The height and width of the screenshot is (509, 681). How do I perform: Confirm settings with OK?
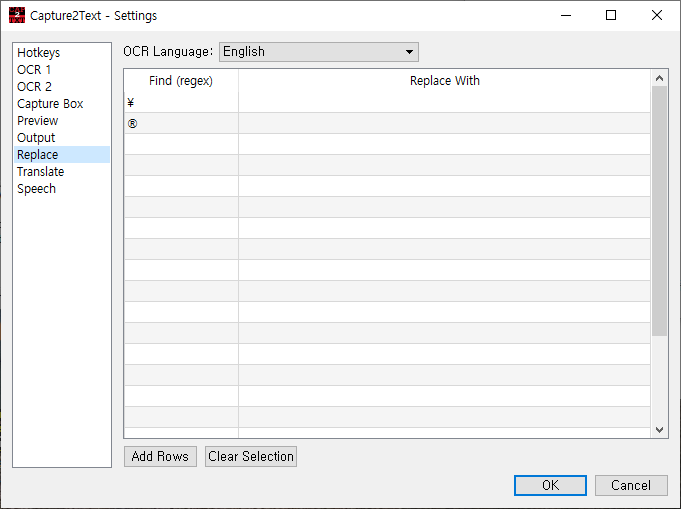550,485
